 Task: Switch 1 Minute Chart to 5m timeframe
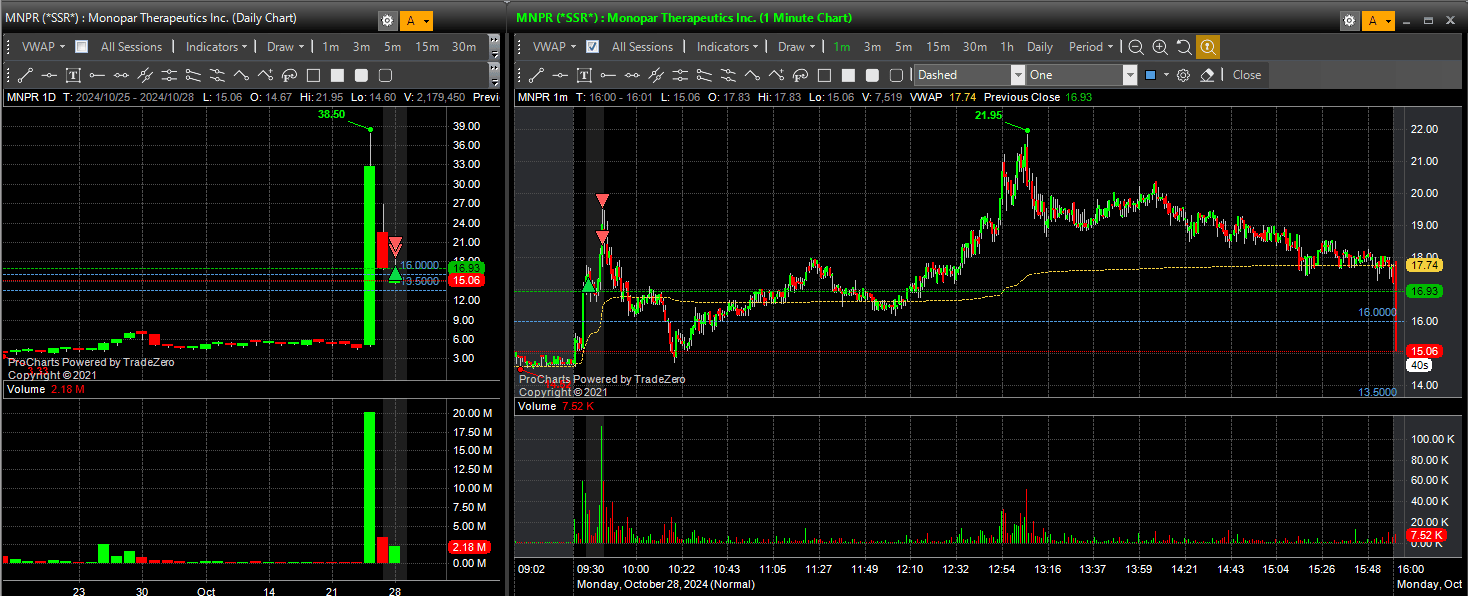904,47
